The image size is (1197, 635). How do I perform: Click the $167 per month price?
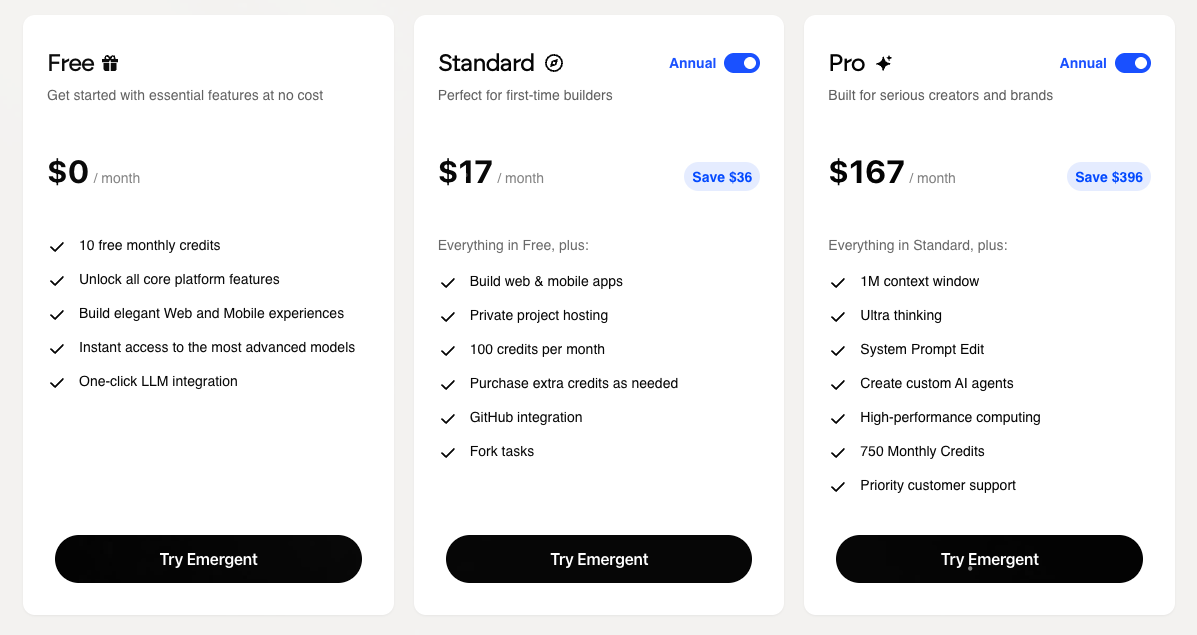pos(867,173)
